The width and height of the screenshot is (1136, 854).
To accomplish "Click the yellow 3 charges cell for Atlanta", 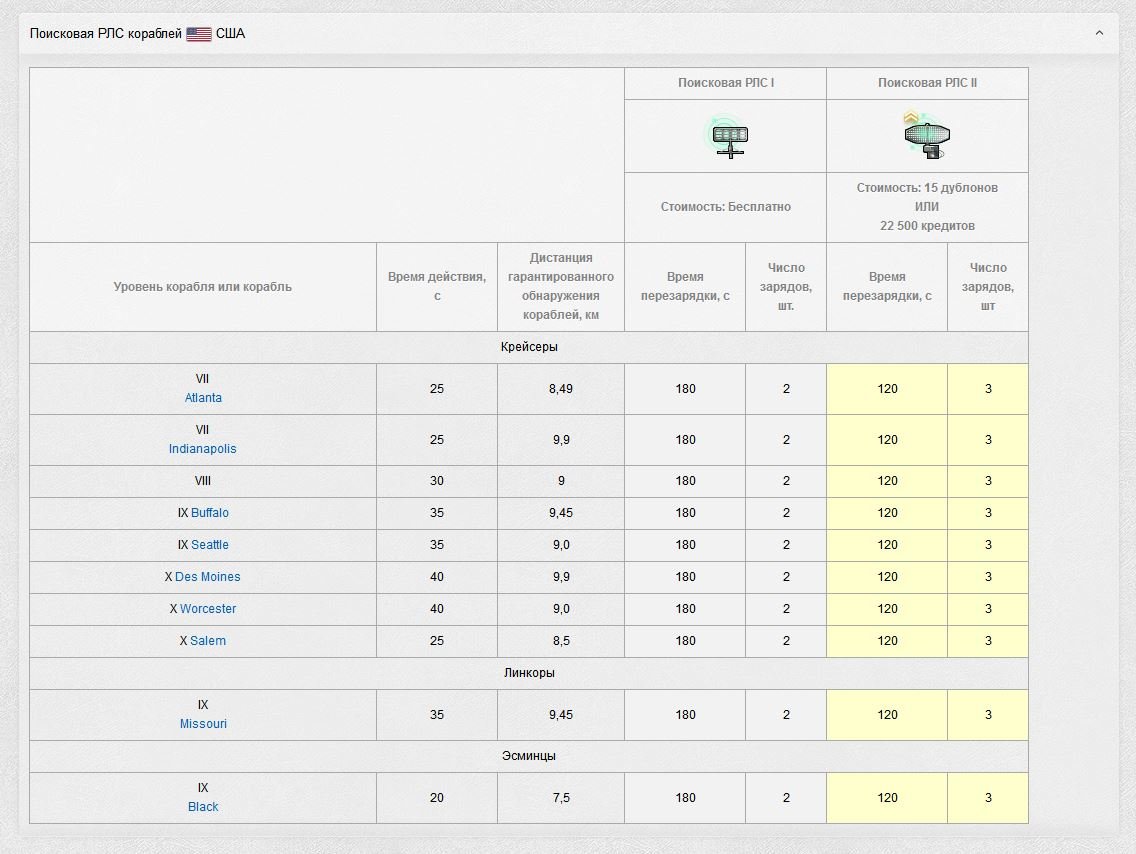I will [x=988, y=389].
